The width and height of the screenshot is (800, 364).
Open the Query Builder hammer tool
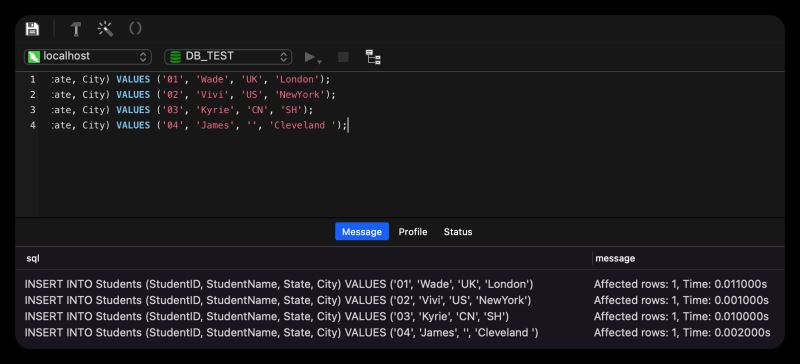(76, 29)
